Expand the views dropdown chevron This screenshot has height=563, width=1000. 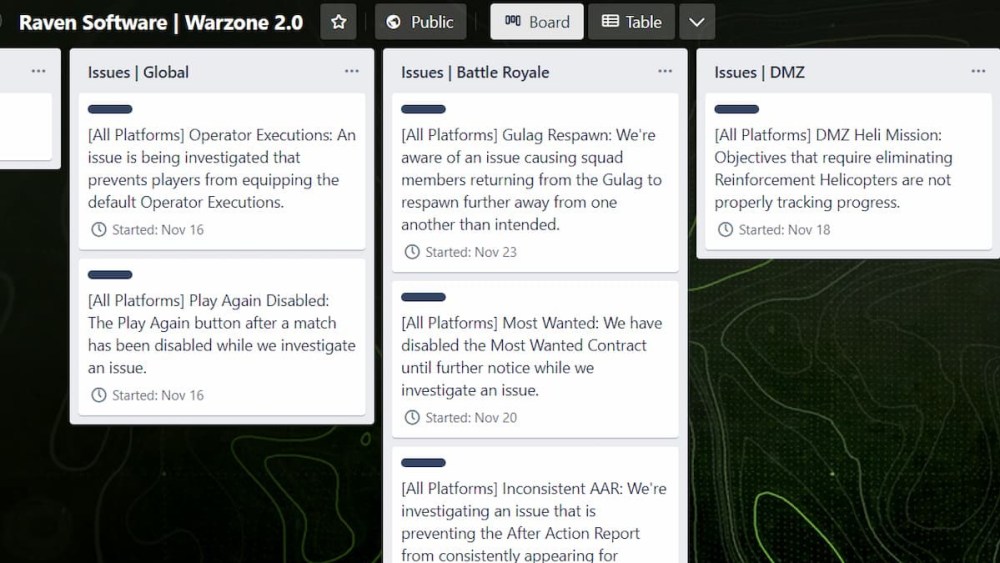(x=697, y=22)
